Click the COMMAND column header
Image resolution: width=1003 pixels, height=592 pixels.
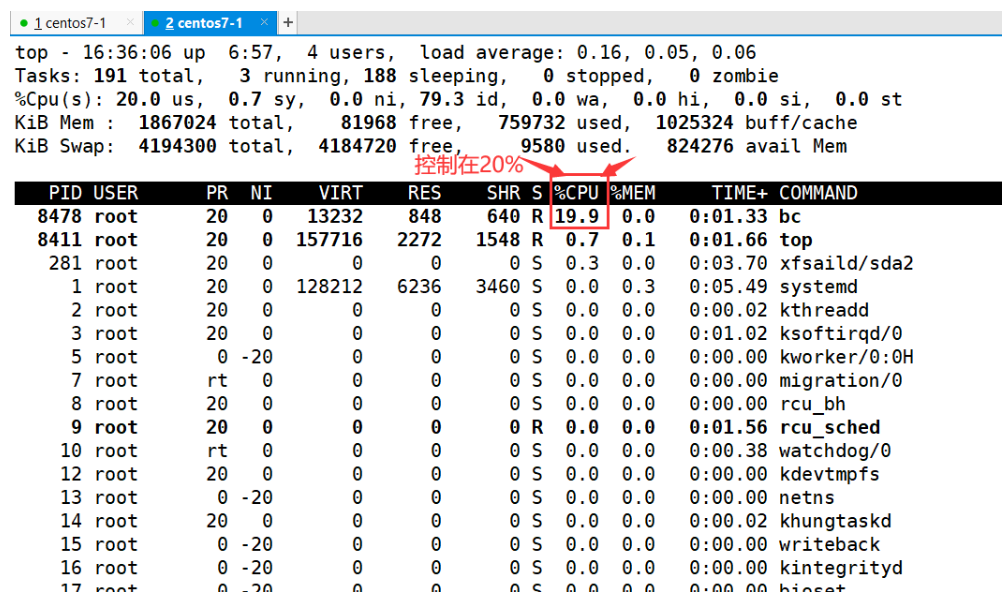(x=818, y=193)
